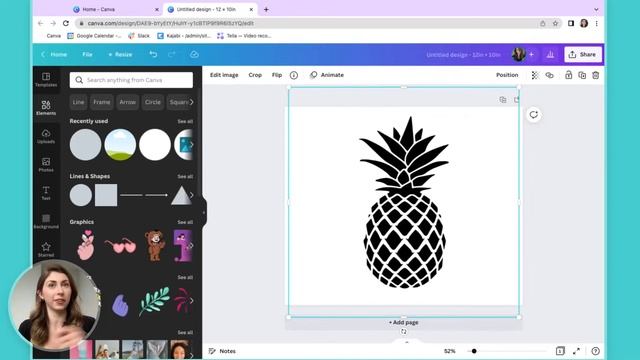Image resolution: width=640 pixels, height=360 pixels.
Task: Click the duplicate page icon above canvas
Action: 503,100
